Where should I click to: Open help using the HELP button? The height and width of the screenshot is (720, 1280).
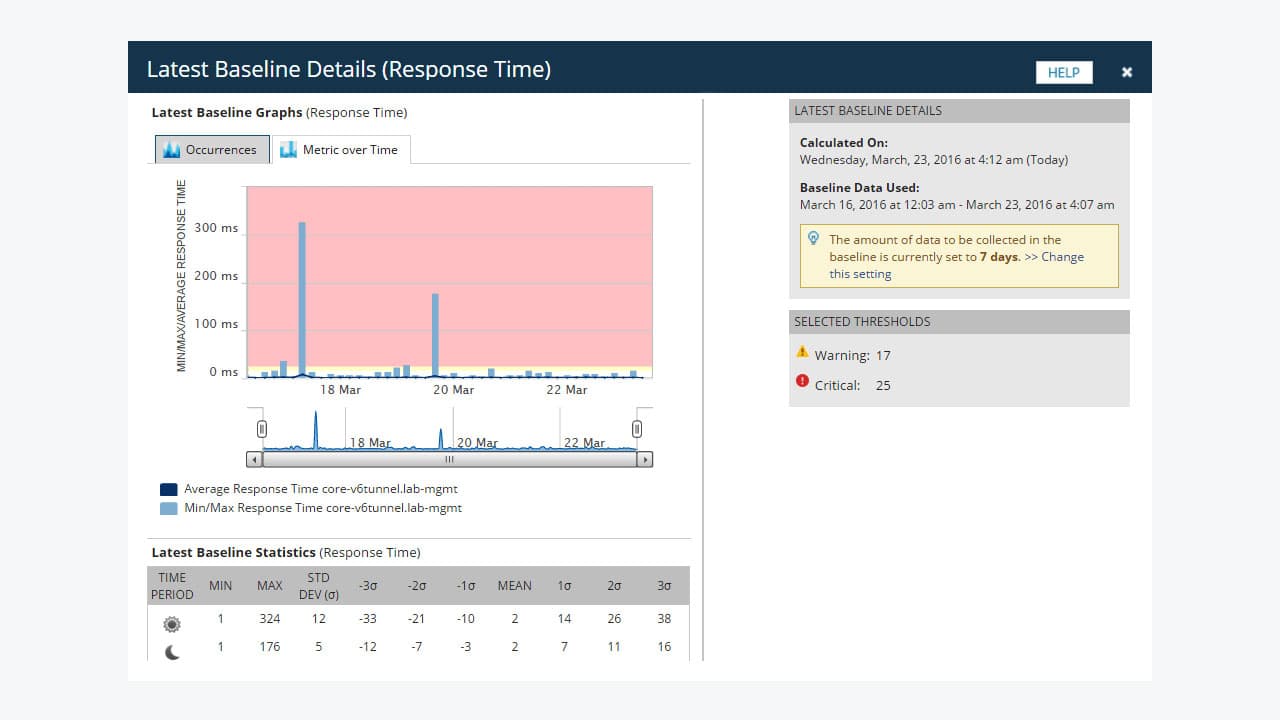click(x=1063, y=72)
